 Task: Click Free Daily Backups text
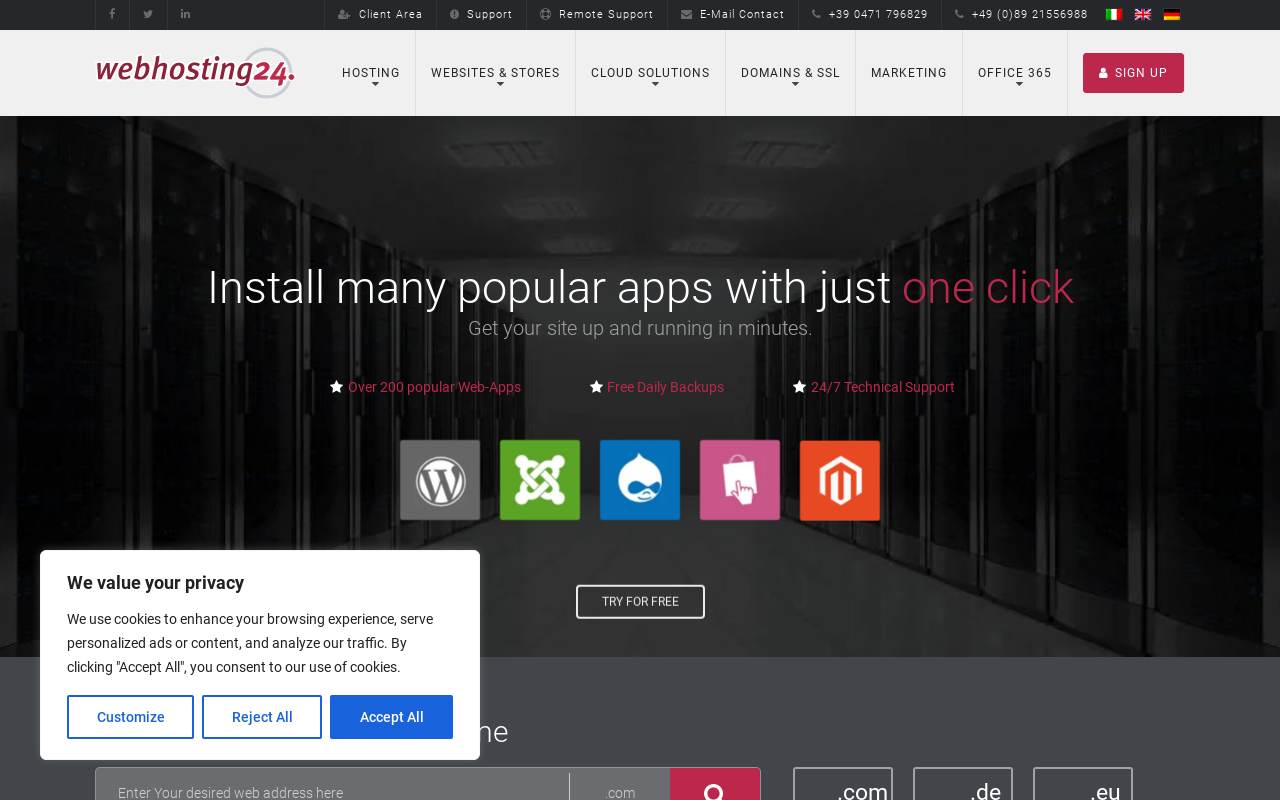coord(665,387)
